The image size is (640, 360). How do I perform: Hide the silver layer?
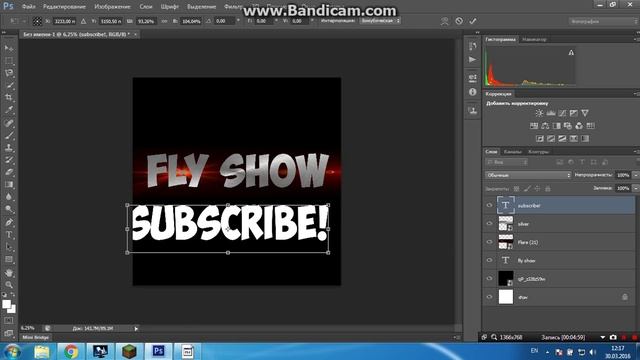[489, 224]
